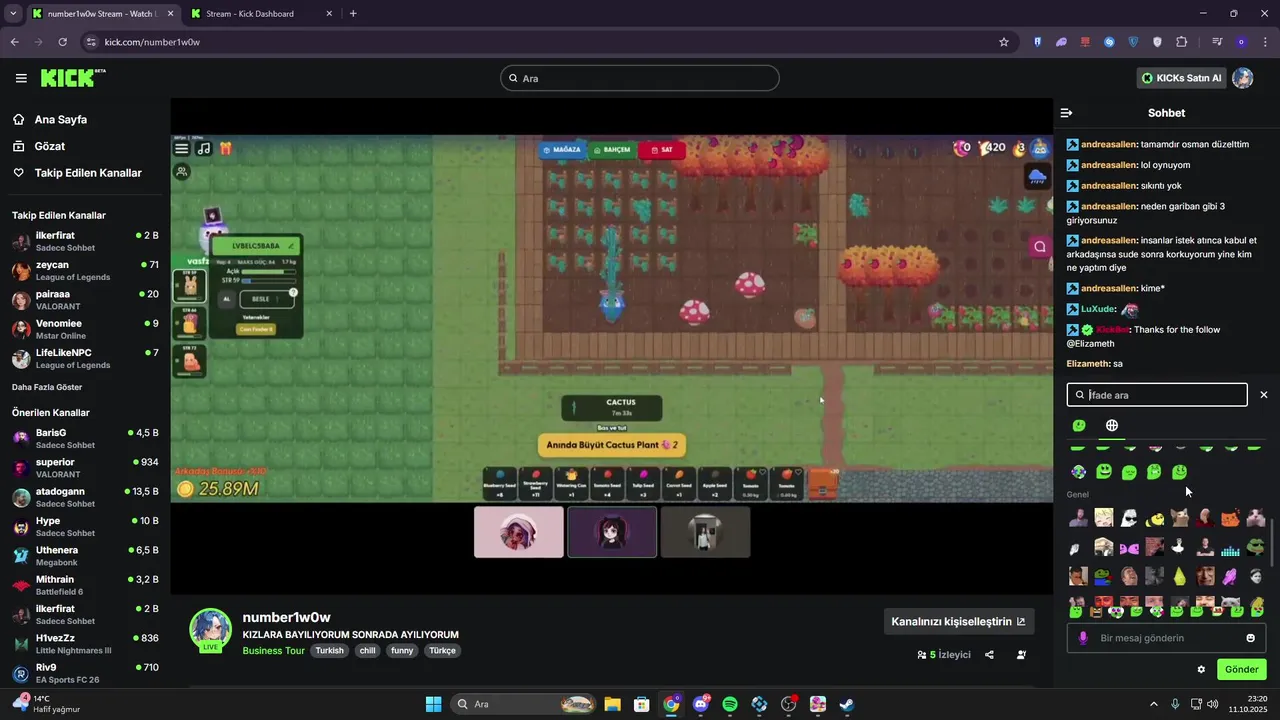Click the number1w0w streamer avatar
Screen dimensions: 1280x720
coord(211,630)
